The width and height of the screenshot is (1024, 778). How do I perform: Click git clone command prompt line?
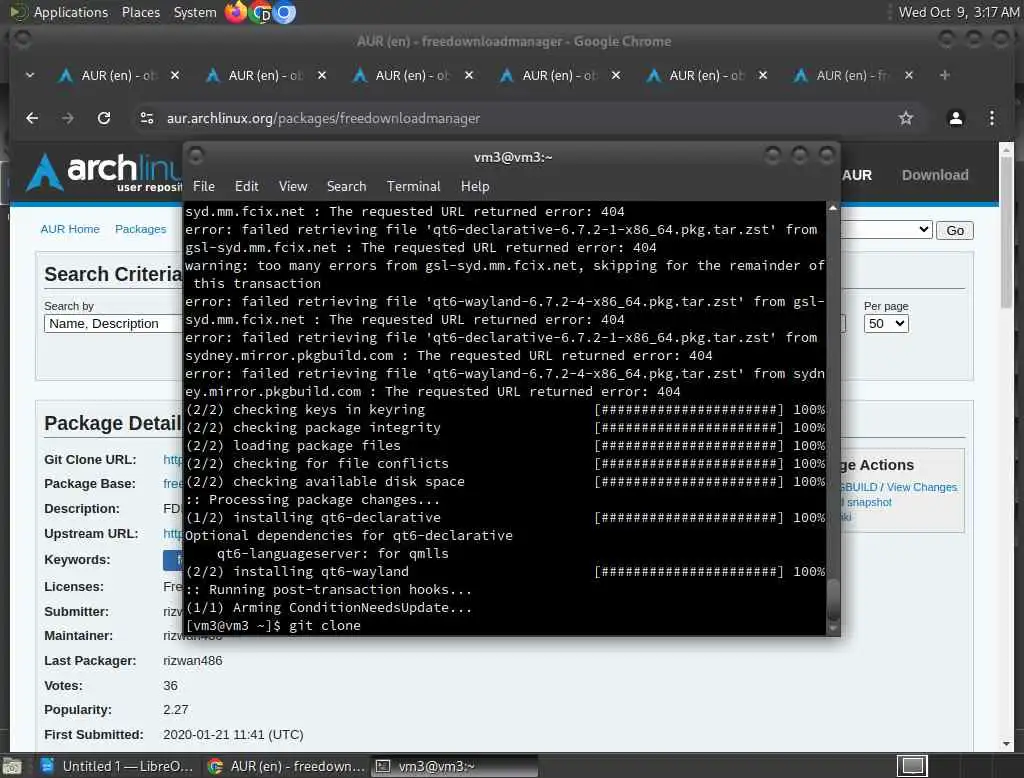pos(273,626)
